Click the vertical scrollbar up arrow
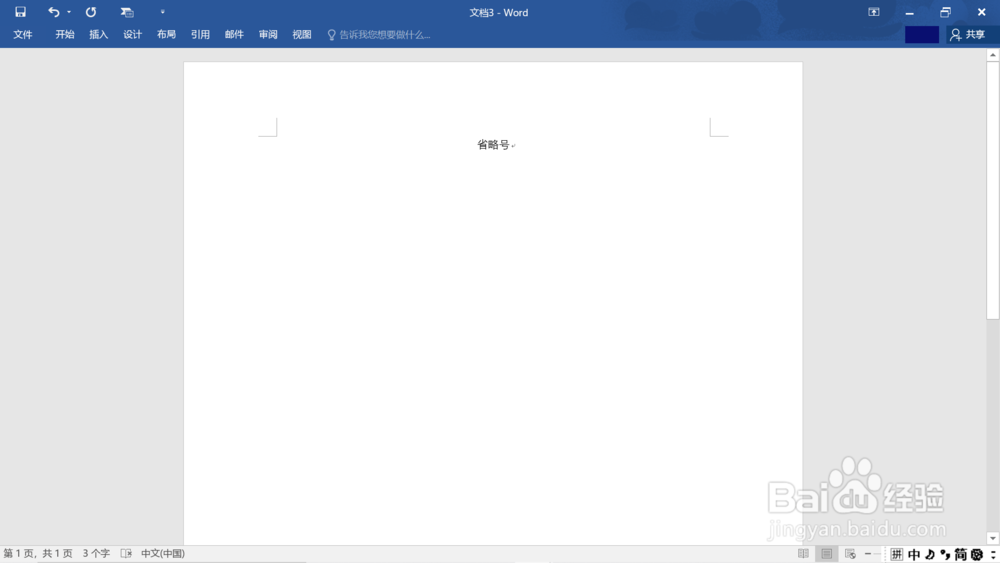The height and width of the screenshot is (563, 1000). [992, 55]
